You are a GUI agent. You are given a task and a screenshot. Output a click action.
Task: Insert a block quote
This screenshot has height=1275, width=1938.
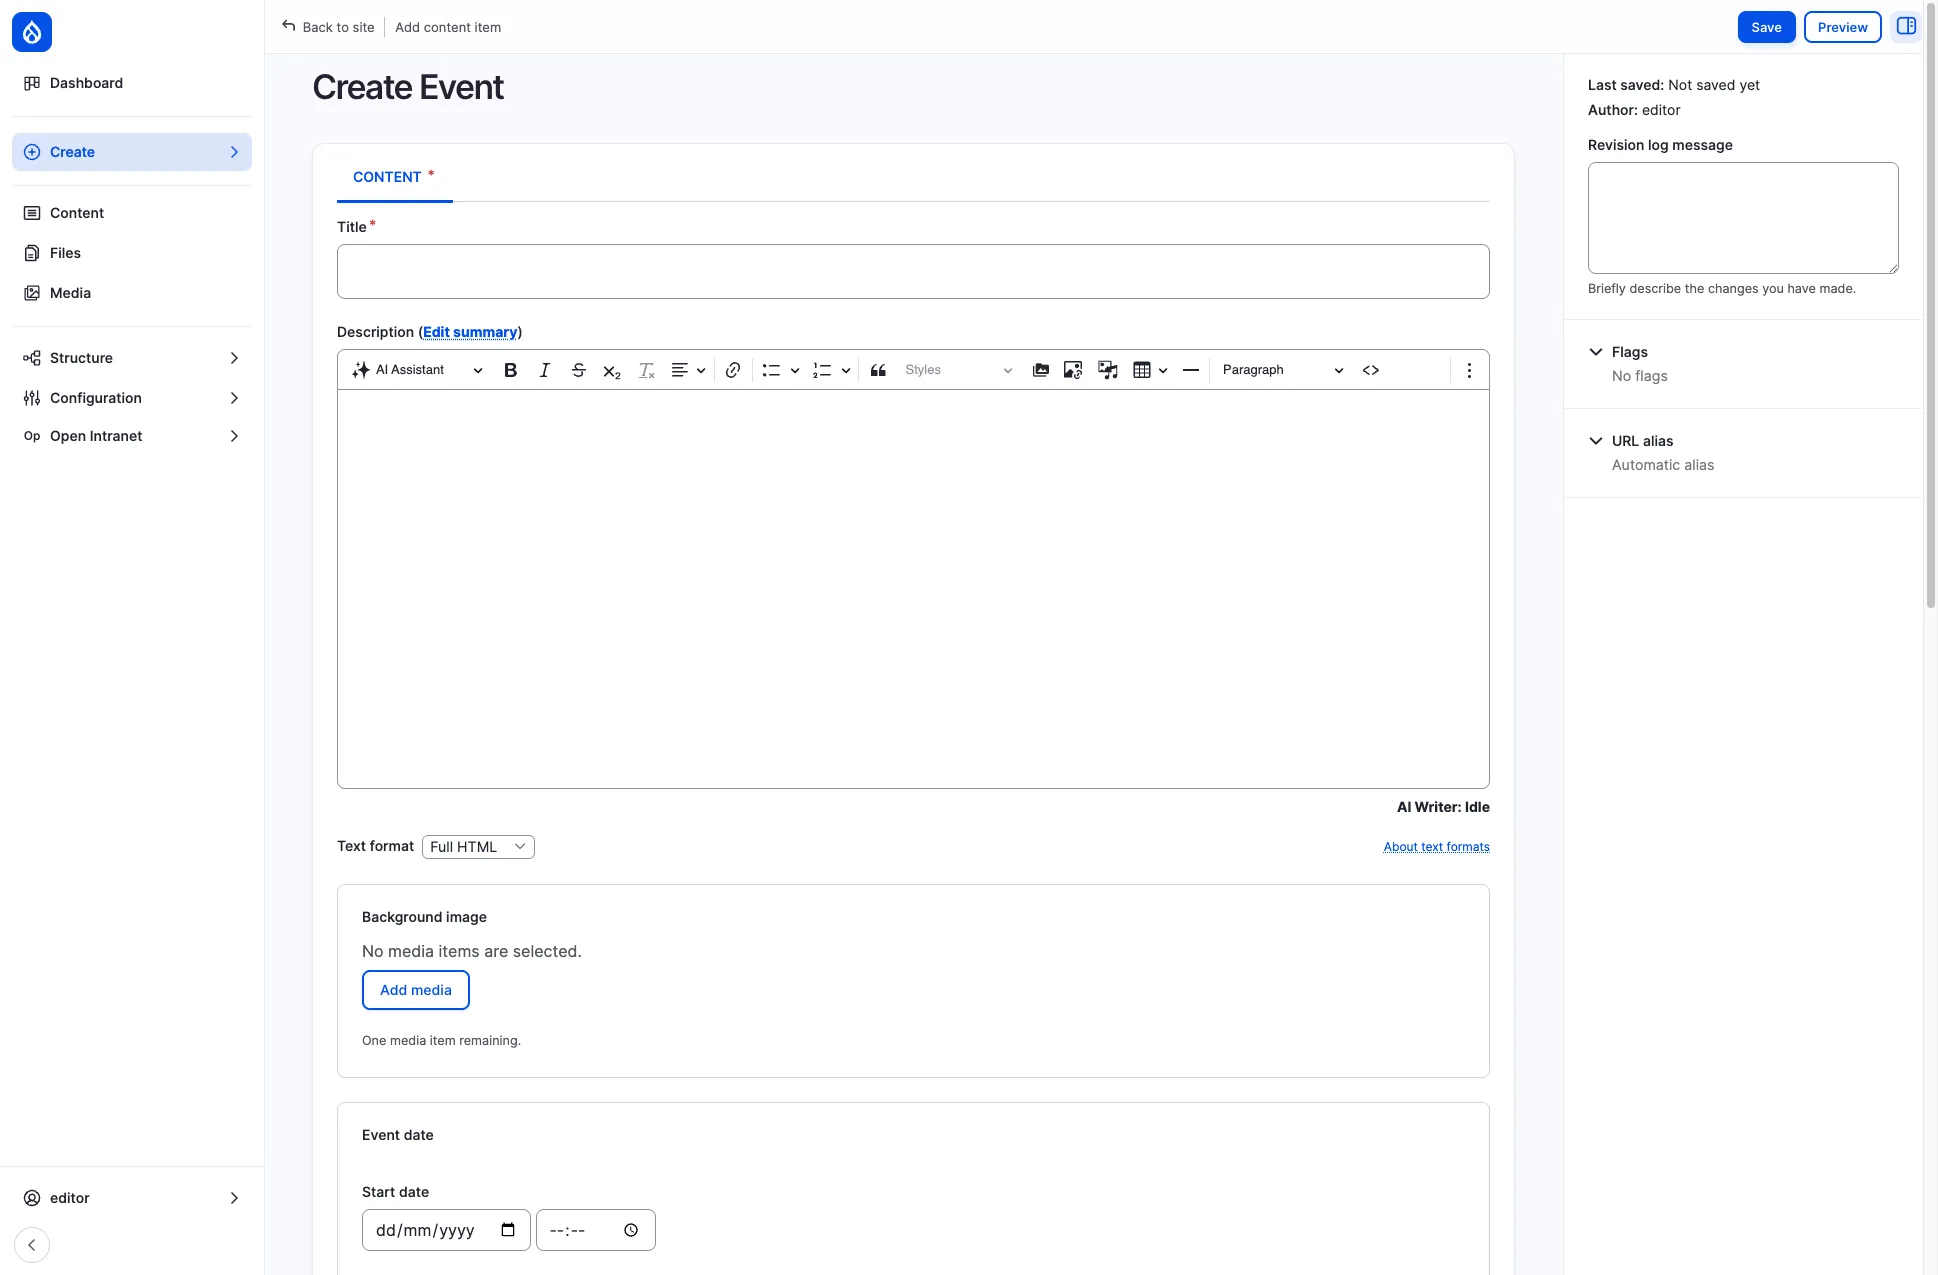tap(878, 370)
